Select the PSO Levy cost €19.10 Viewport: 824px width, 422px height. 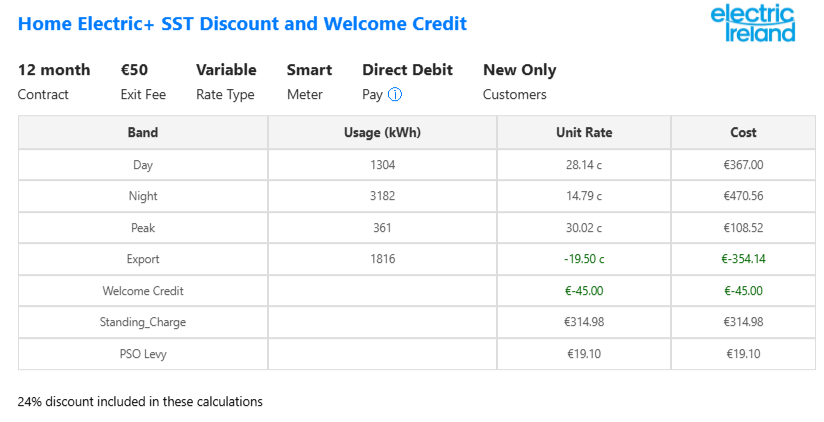(743, 354)
